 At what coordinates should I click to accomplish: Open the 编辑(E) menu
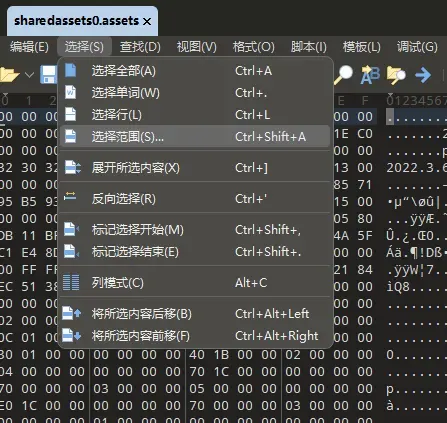(29, 47)
